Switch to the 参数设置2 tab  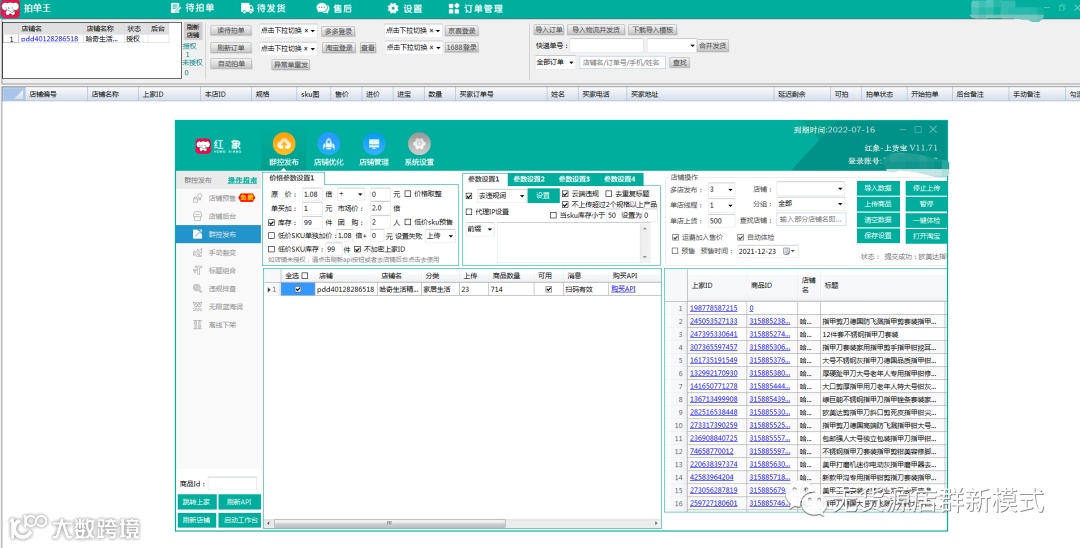coord(529,179)
